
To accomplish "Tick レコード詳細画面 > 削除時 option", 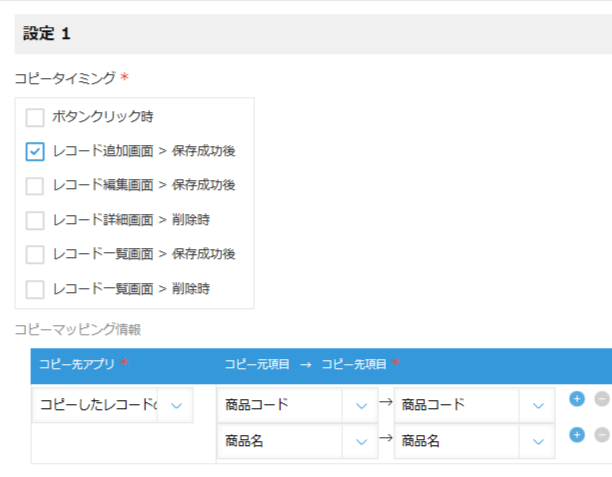I will 35,220.
